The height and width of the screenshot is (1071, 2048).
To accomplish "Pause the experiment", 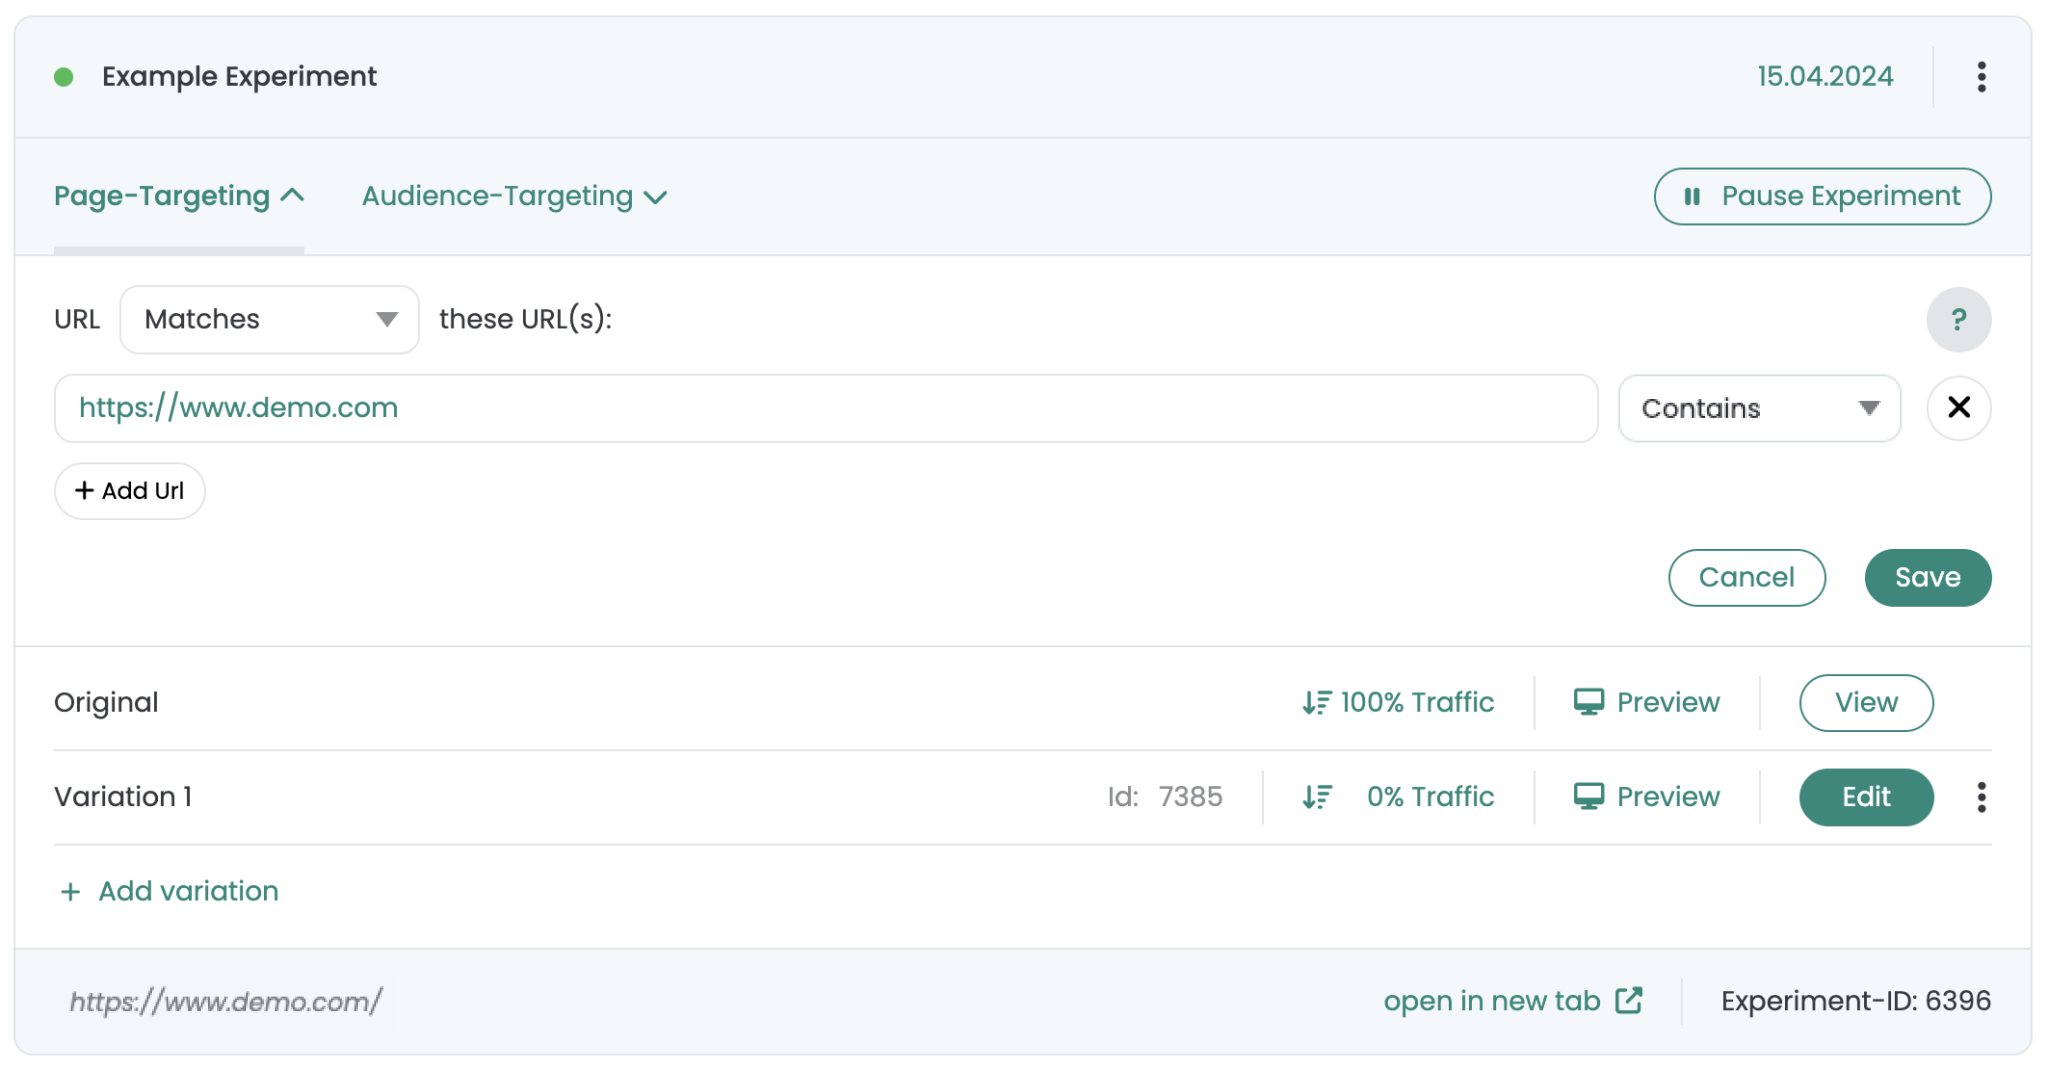I will (x=1822, y=196).
